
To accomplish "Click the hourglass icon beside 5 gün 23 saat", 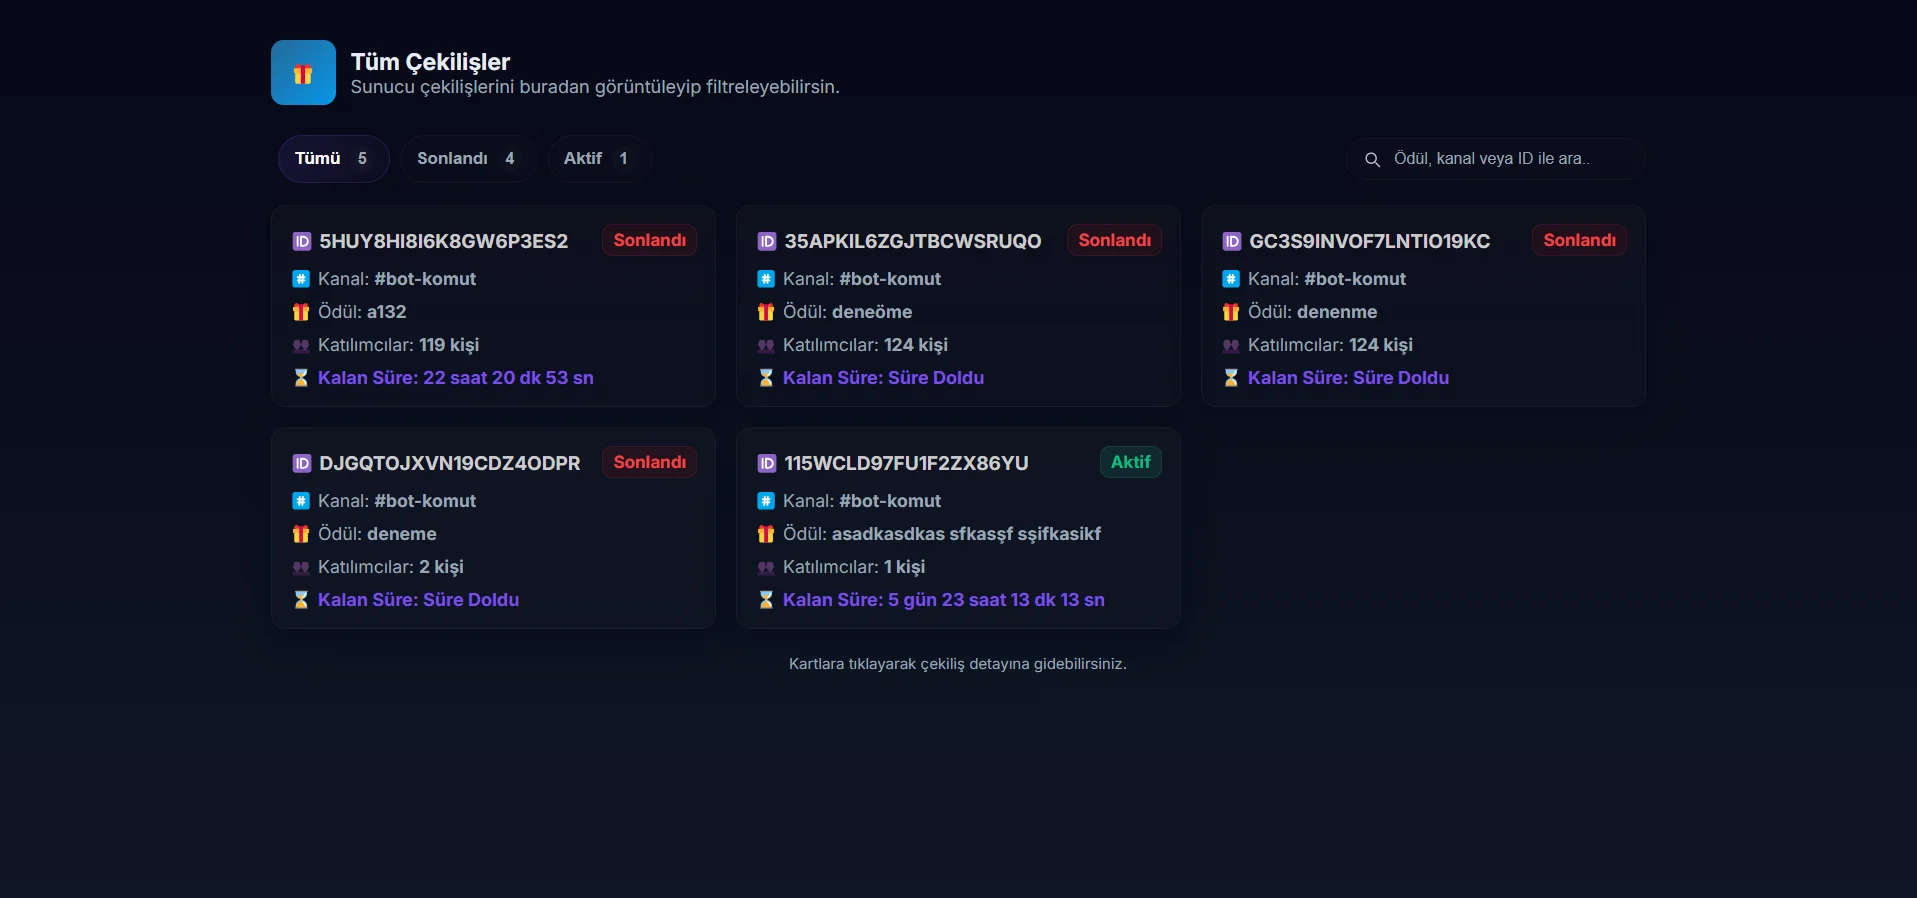I will pos(766,600).
